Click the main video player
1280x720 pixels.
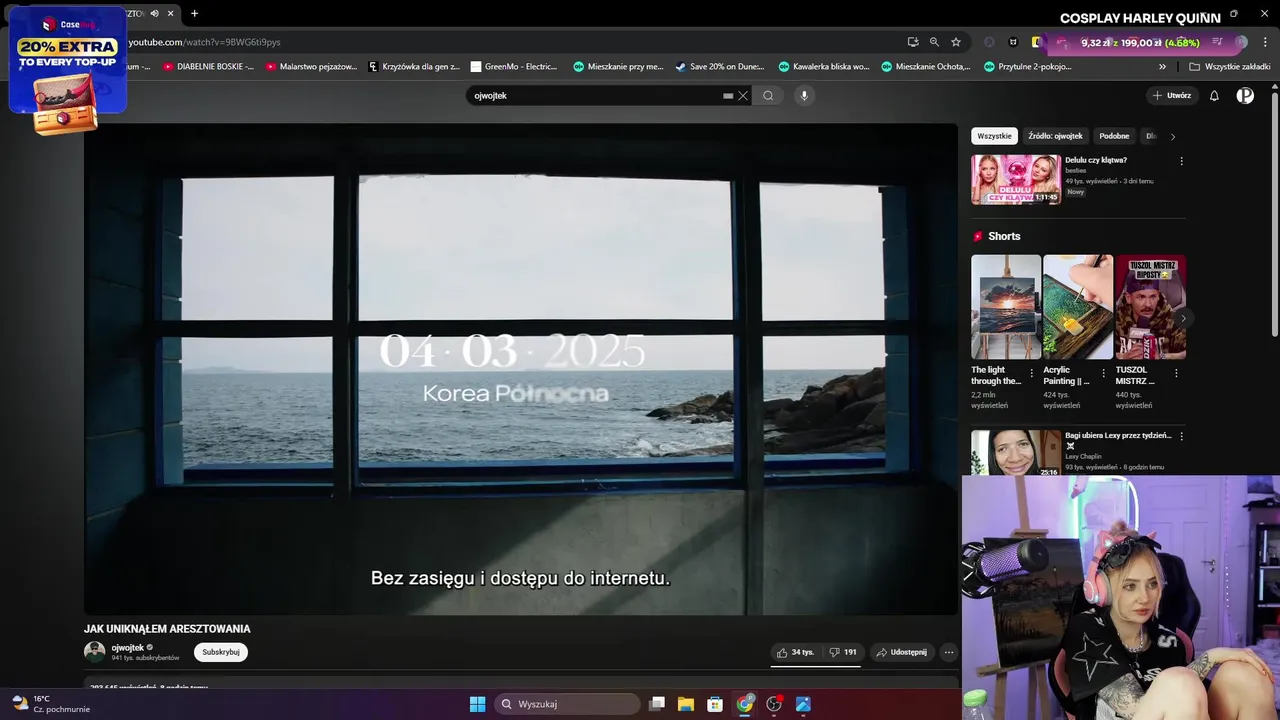(x=520, y=369)
